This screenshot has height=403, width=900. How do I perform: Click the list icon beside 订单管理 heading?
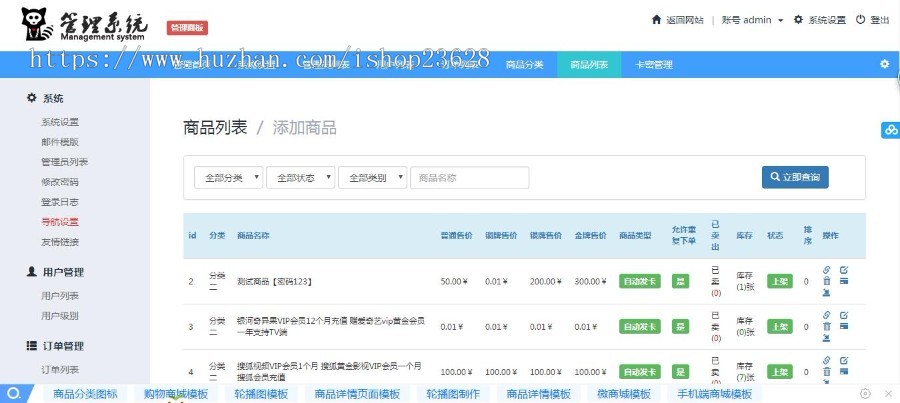[x=32, y=346]
